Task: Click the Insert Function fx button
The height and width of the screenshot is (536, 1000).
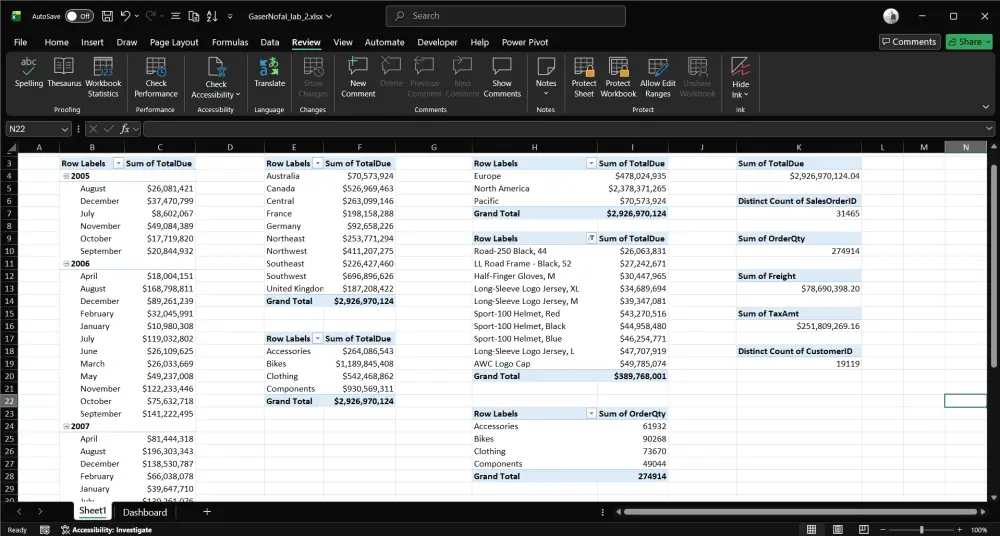Action: (126, 129)
